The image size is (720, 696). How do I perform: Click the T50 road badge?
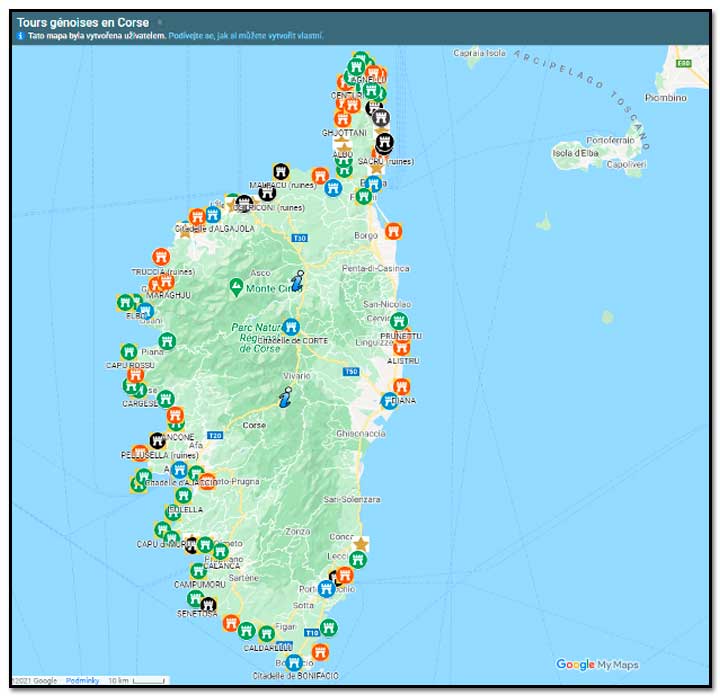point(351,371)
